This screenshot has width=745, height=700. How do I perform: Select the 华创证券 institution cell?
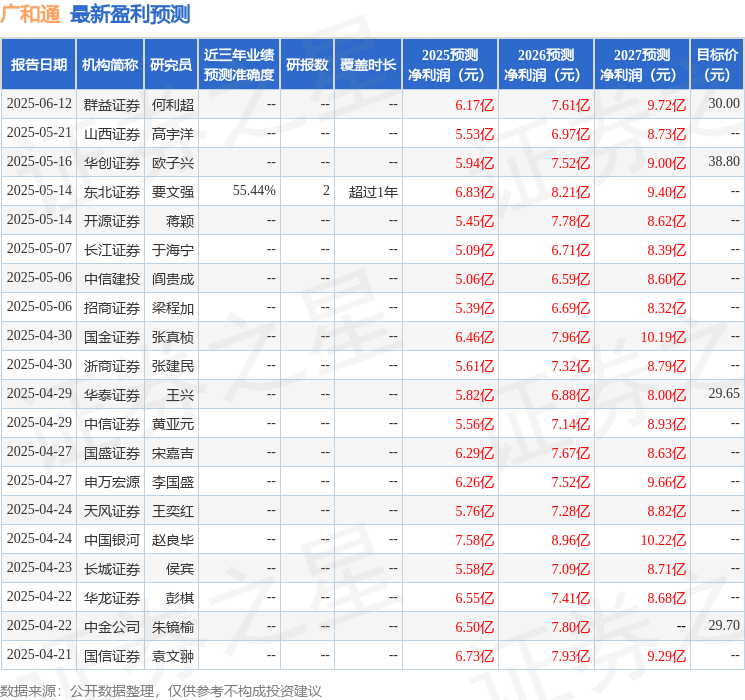(112, 163)
